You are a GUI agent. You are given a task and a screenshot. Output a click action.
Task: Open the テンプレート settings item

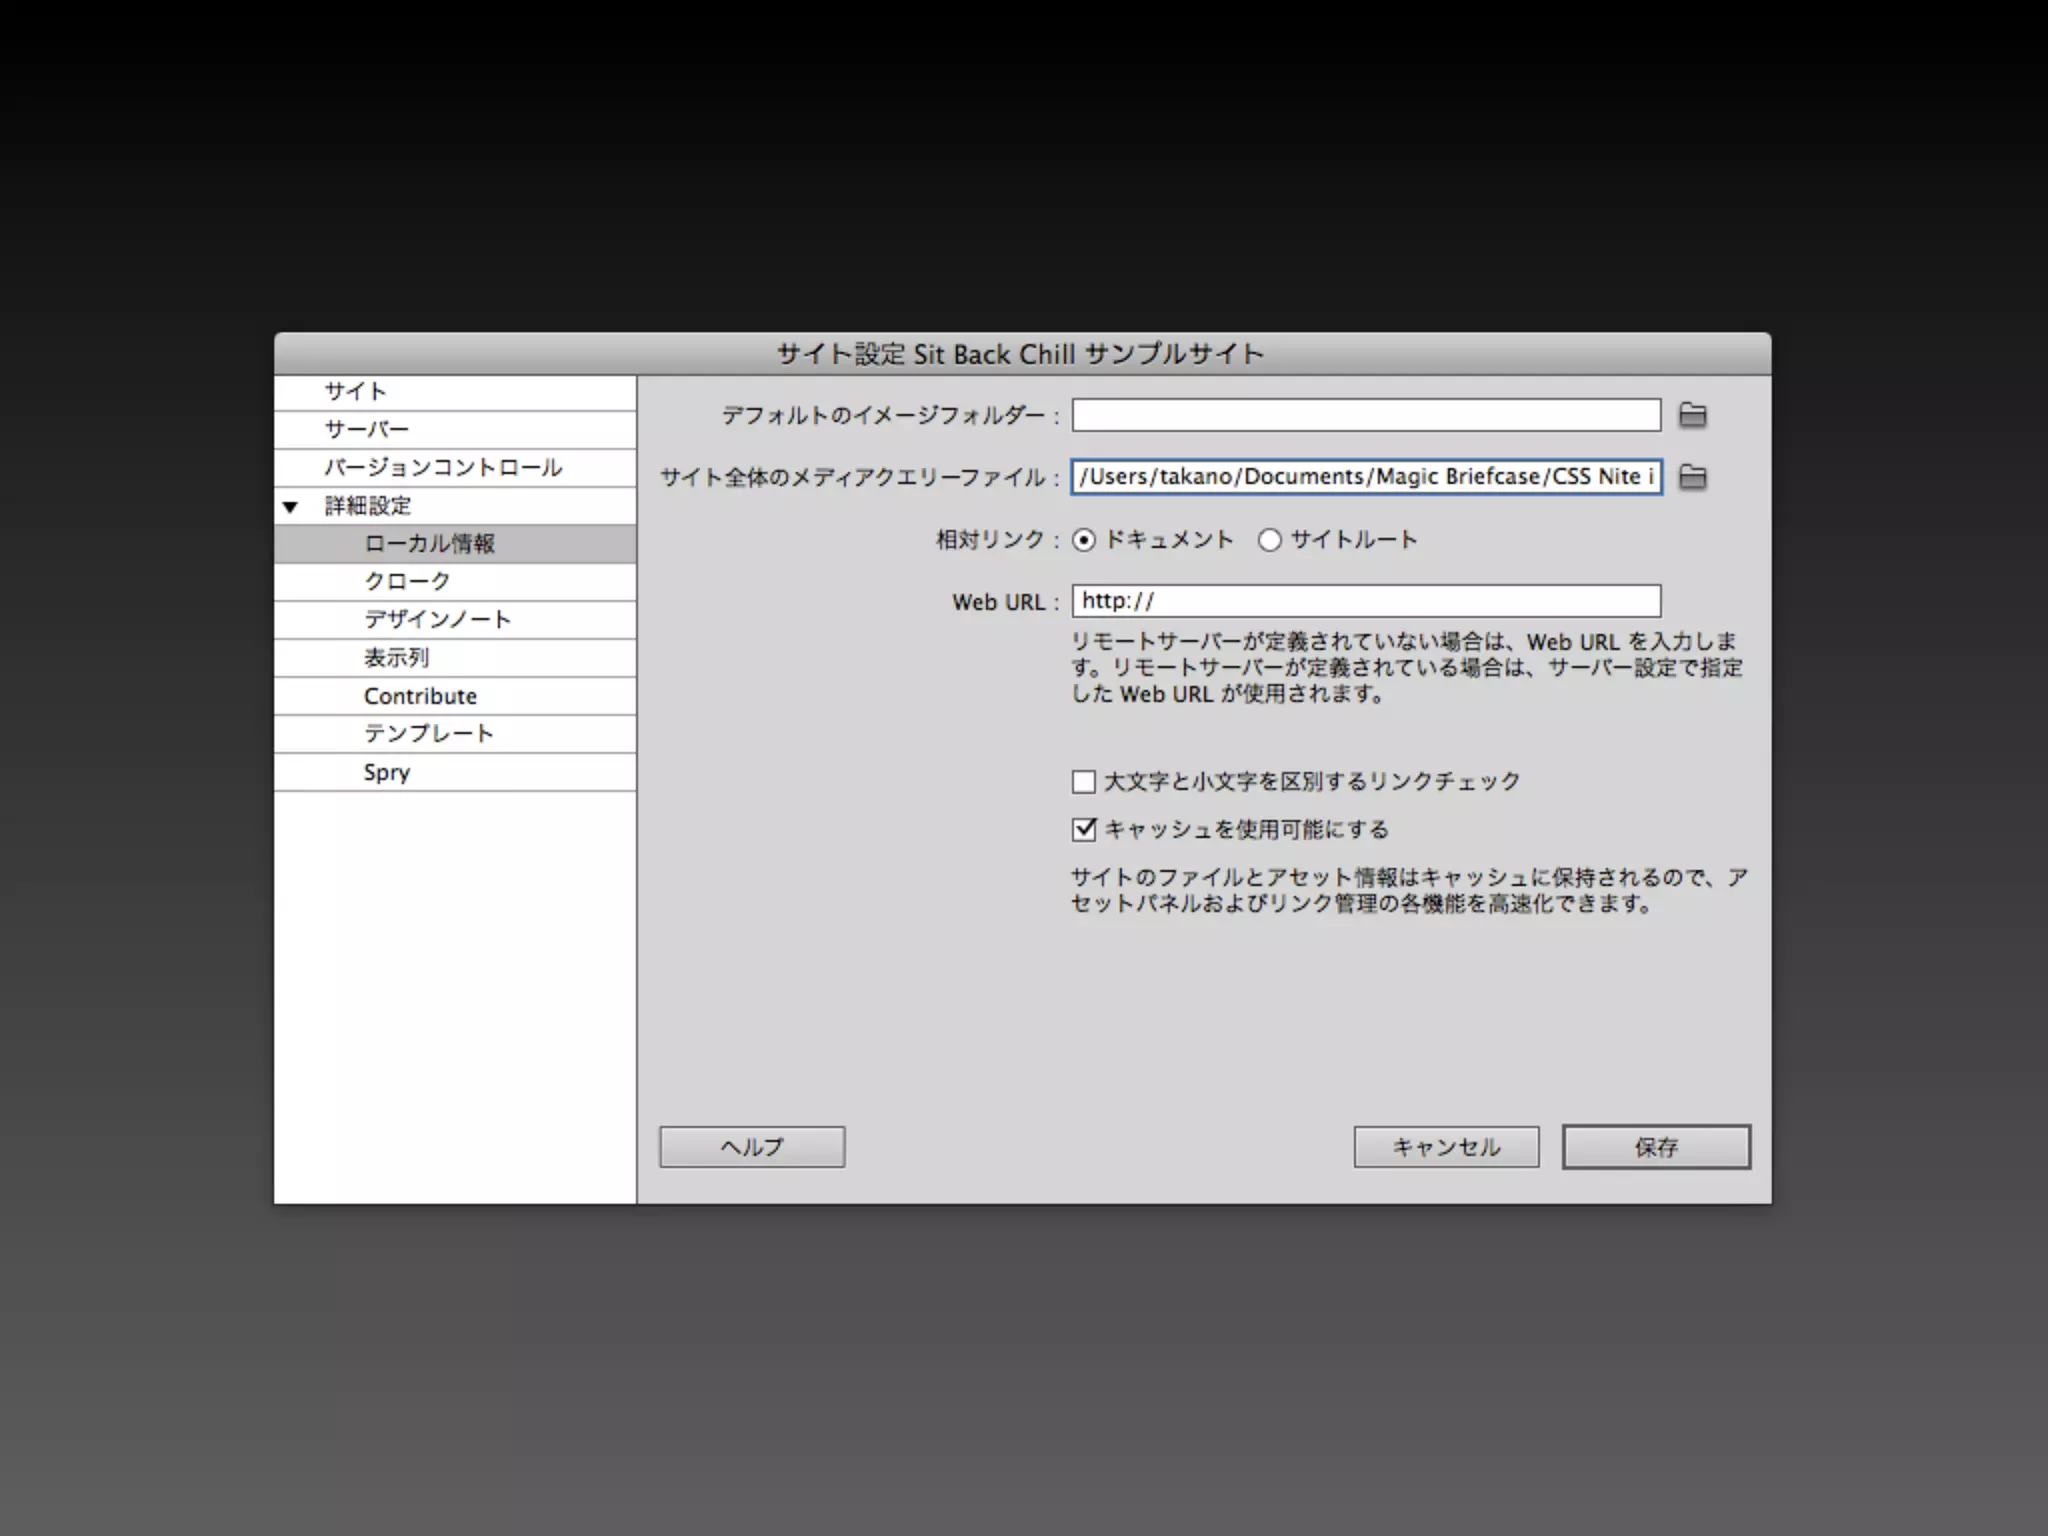429,734
